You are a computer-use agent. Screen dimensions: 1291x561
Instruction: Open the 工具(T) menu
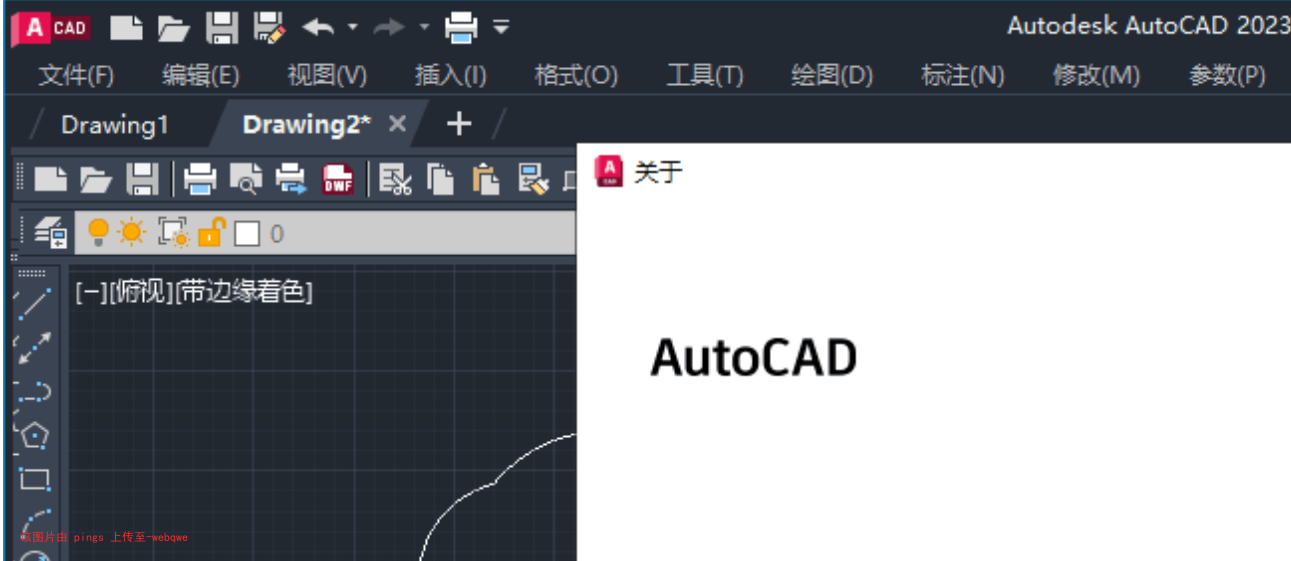(705, 75)
